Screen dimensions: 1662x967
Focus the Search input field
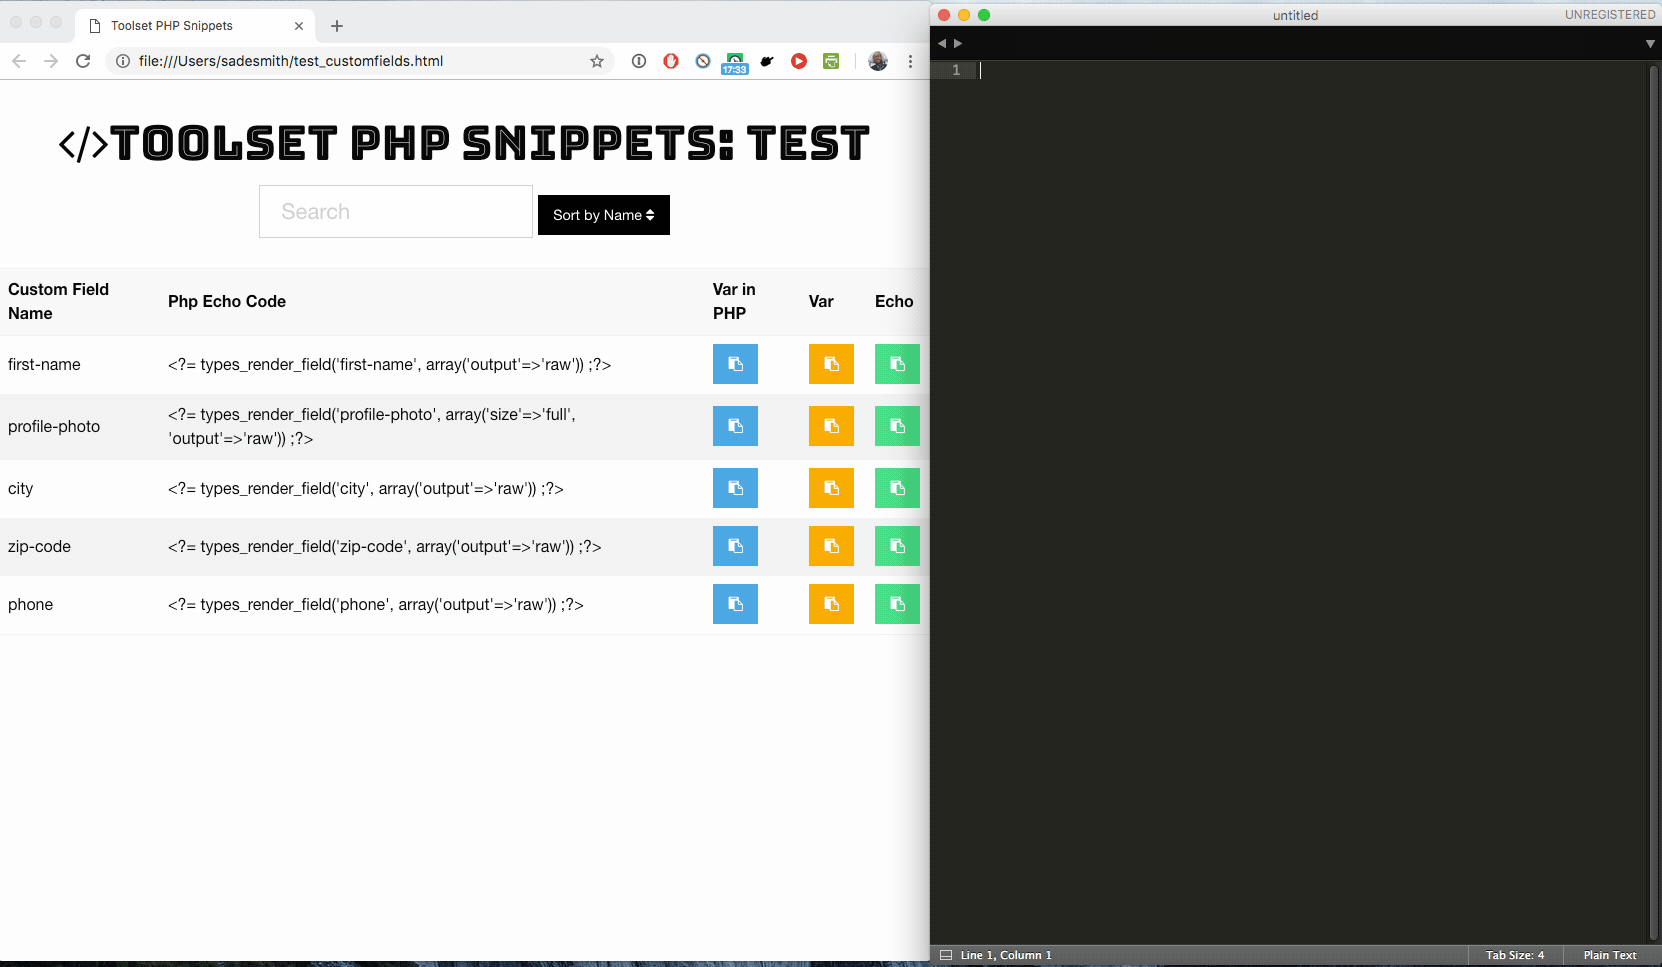coord(396,211)
